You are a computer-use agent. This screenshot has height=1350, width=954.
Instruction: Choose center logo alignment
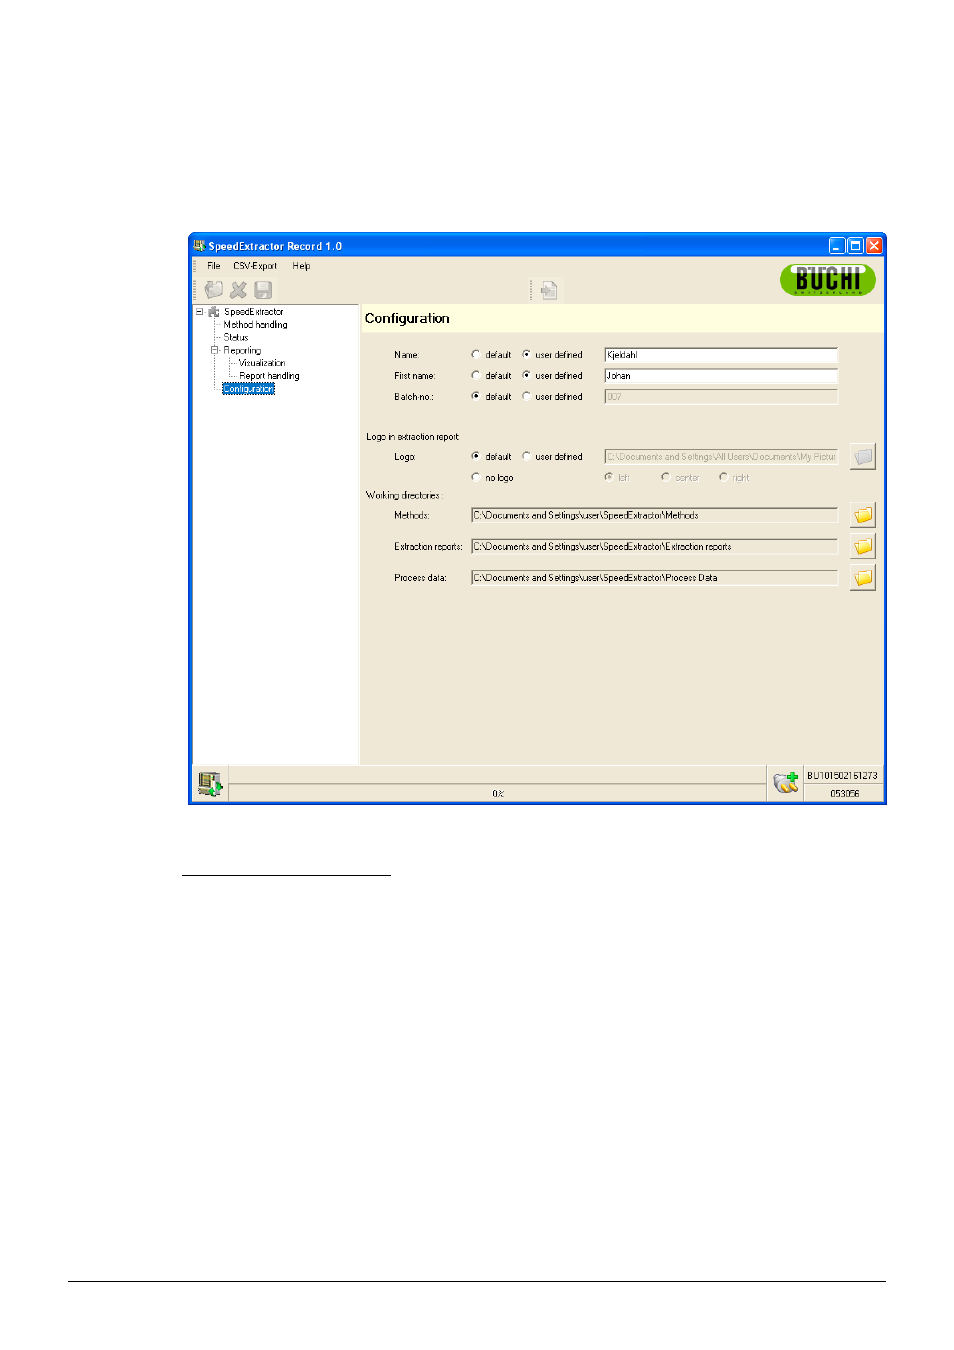point(666,478)
